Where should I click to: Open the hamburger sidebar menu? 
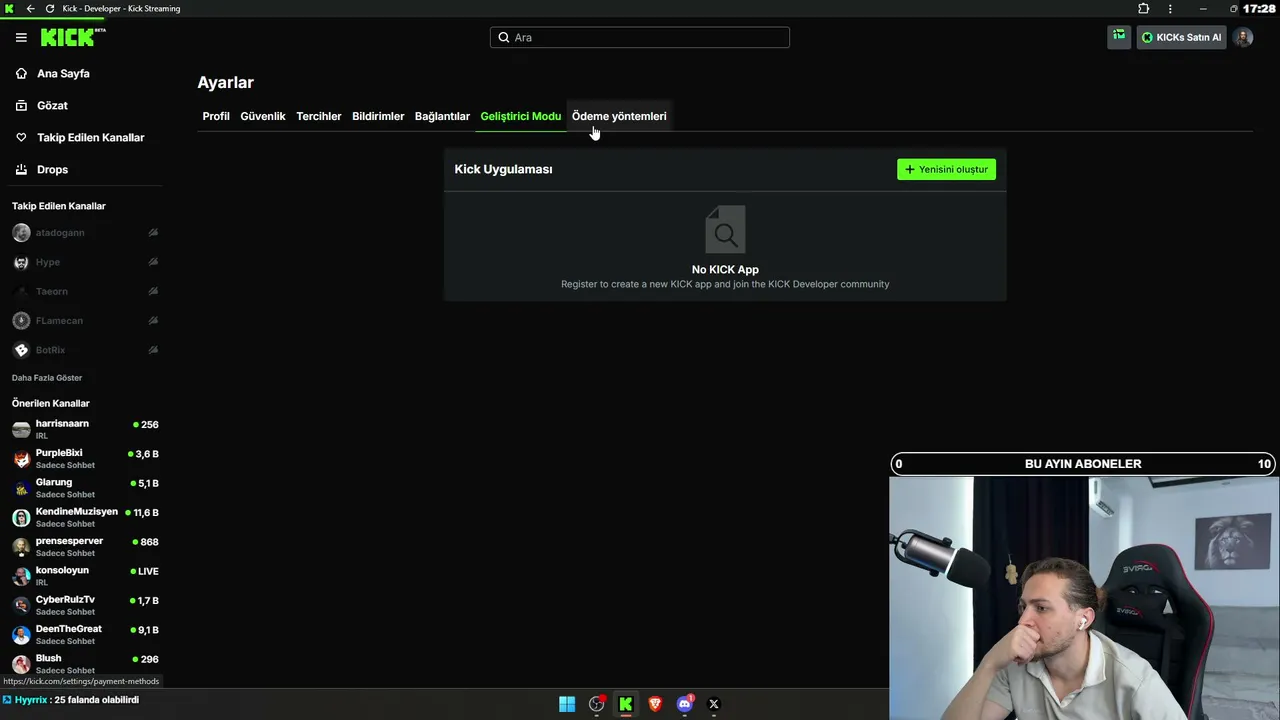[x=21, y=37]
